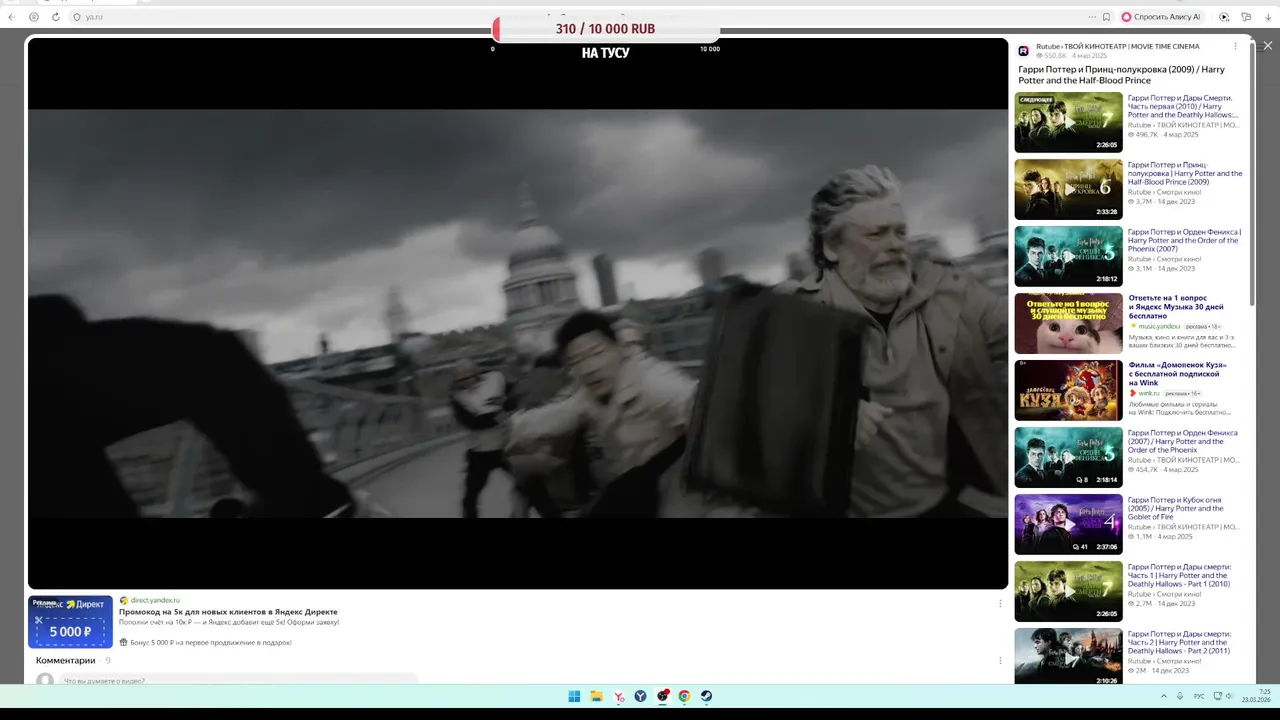Bookmark the current page
Screen dimensions: 1280x720
tap(1106, 17)
